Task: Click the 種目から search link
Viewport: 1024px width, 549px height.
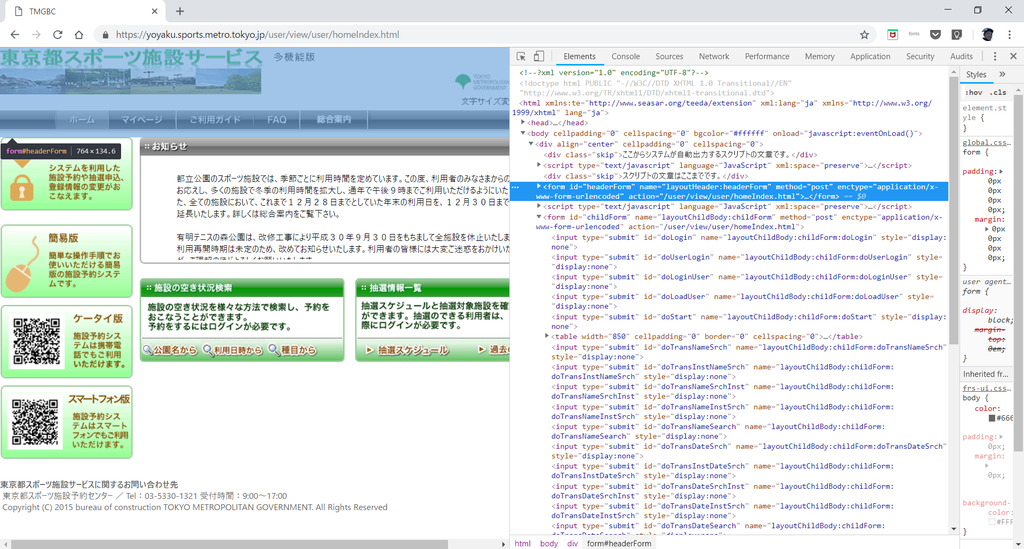Action: (x=292, y=350)
